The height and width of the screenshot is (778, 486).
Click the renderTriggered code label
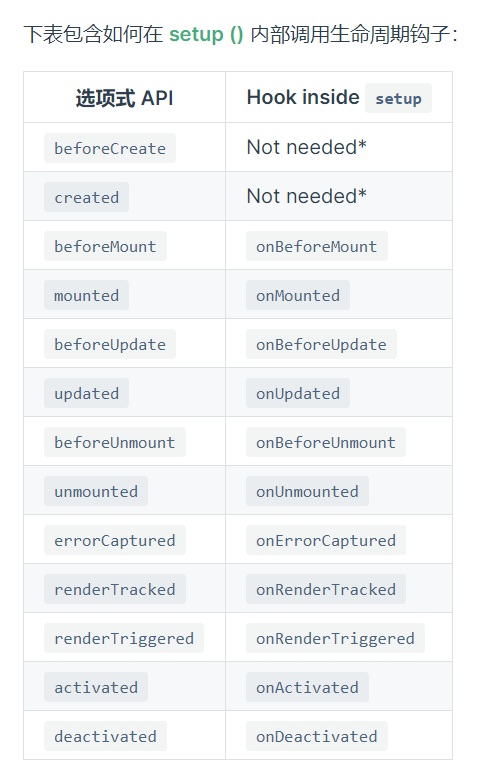click(x=124, y=638)
